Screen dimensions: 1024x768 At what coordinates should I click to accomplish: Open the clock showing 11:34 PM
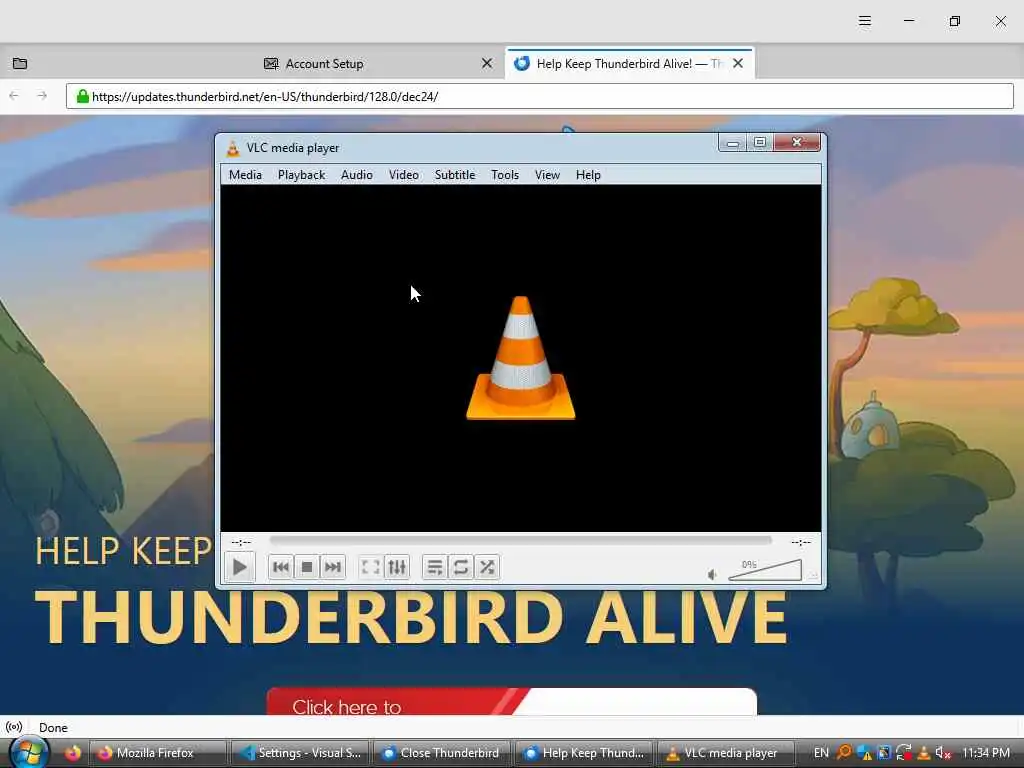[985, 753]
